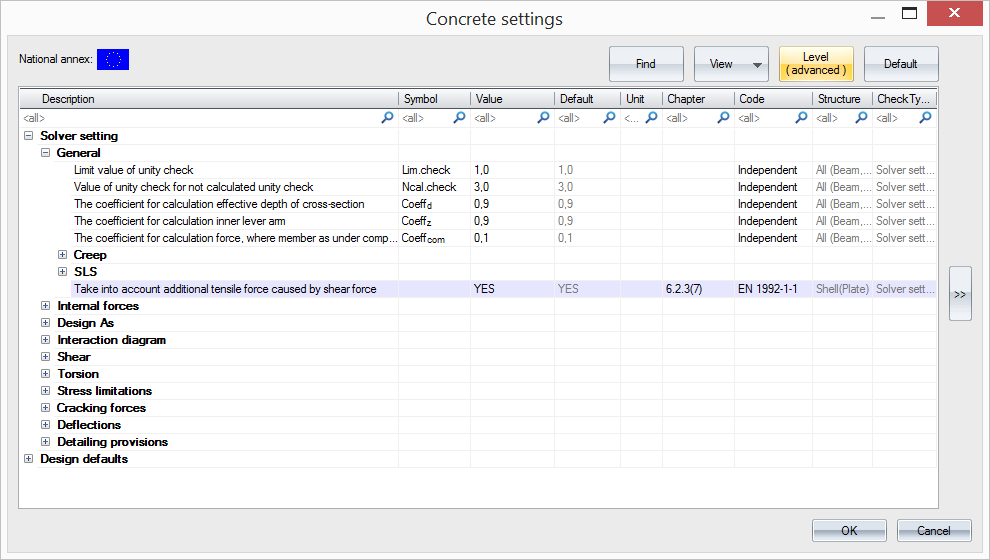This screenshot has width=990, height=560.
Task: Click the Chapter column header
Action: click(x=697, y=99)
